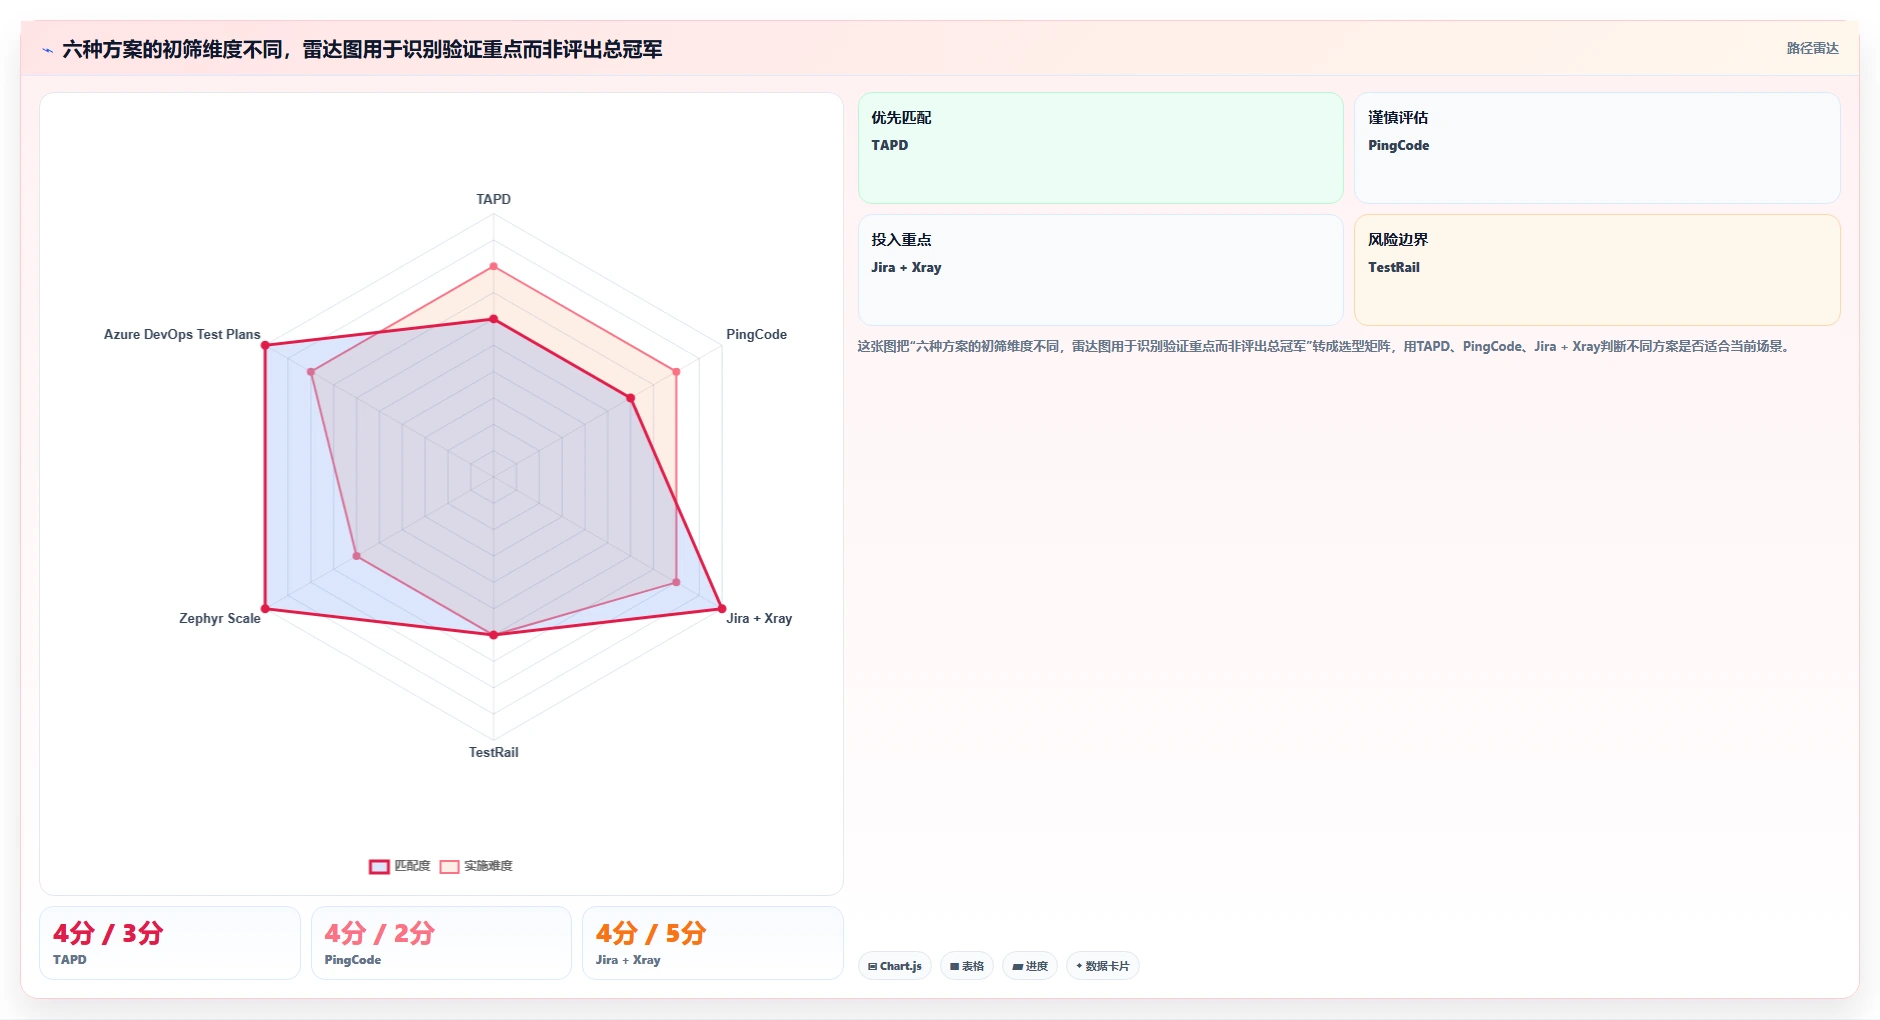Click the description paragraph starting 这张图把
The image size is (1880, 1020).
click(1325, 346)
